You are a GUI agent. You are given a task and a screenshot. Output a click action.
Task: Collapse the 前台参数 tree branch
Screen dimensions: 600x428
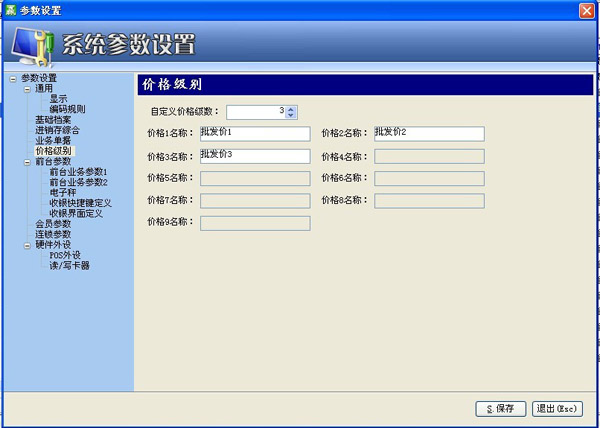[x=27, y=161]
